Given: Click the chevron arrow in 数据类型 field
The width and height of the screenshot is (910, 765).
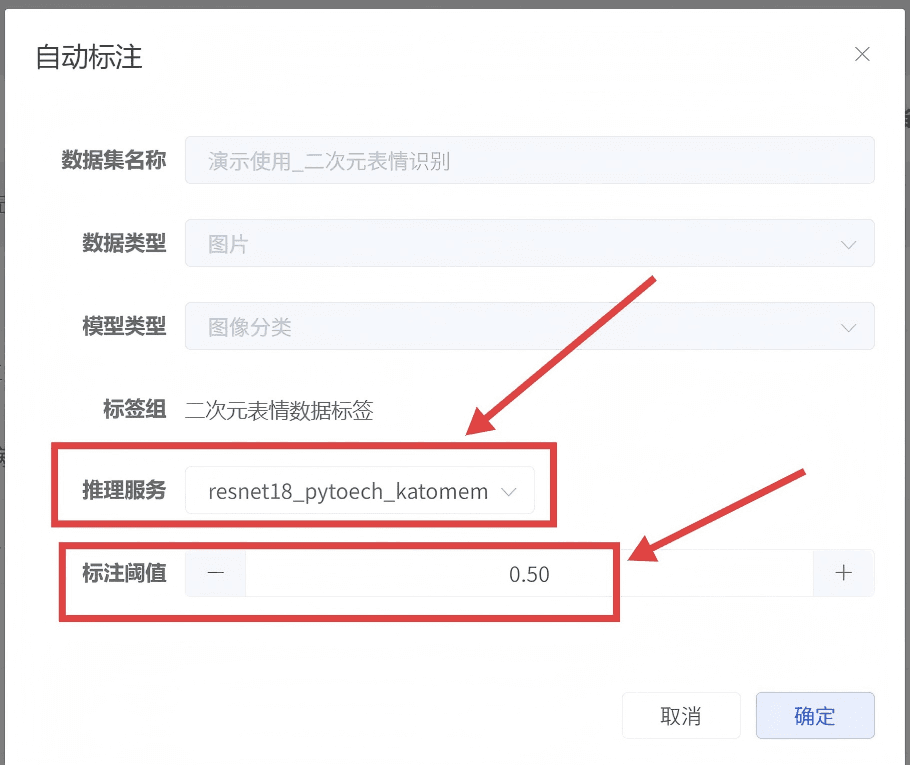Looking at the screenshot, I should click(849, 244).
